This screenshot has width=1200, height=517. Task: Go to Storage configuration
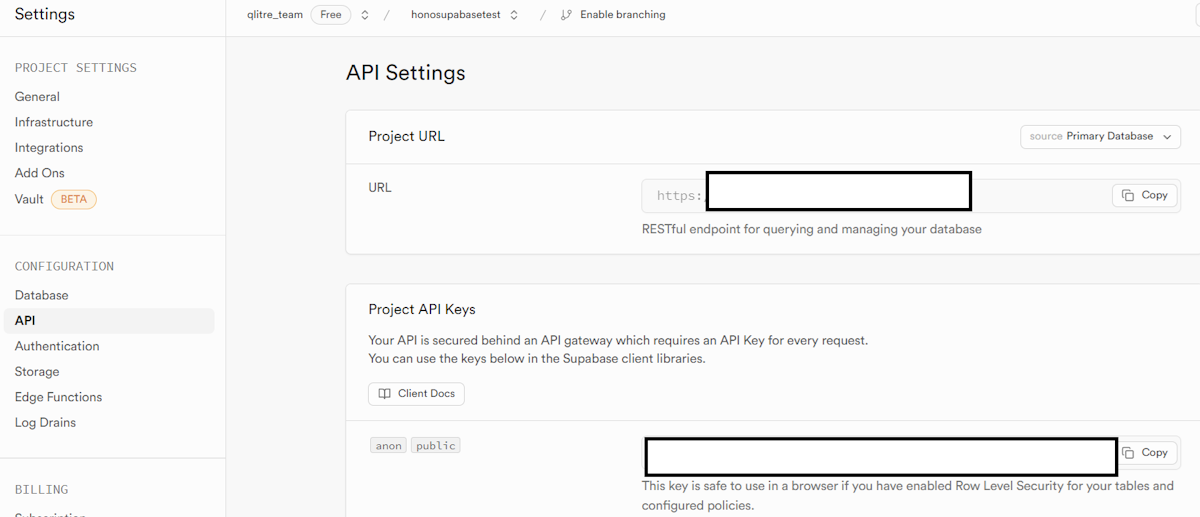[x=37, y=372]
